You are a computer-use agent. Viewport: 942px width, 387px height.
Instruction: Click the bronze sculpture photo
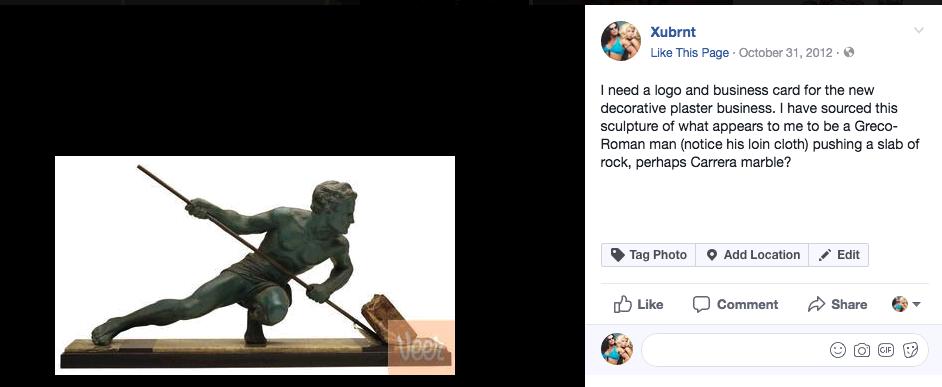coord(255,265)
